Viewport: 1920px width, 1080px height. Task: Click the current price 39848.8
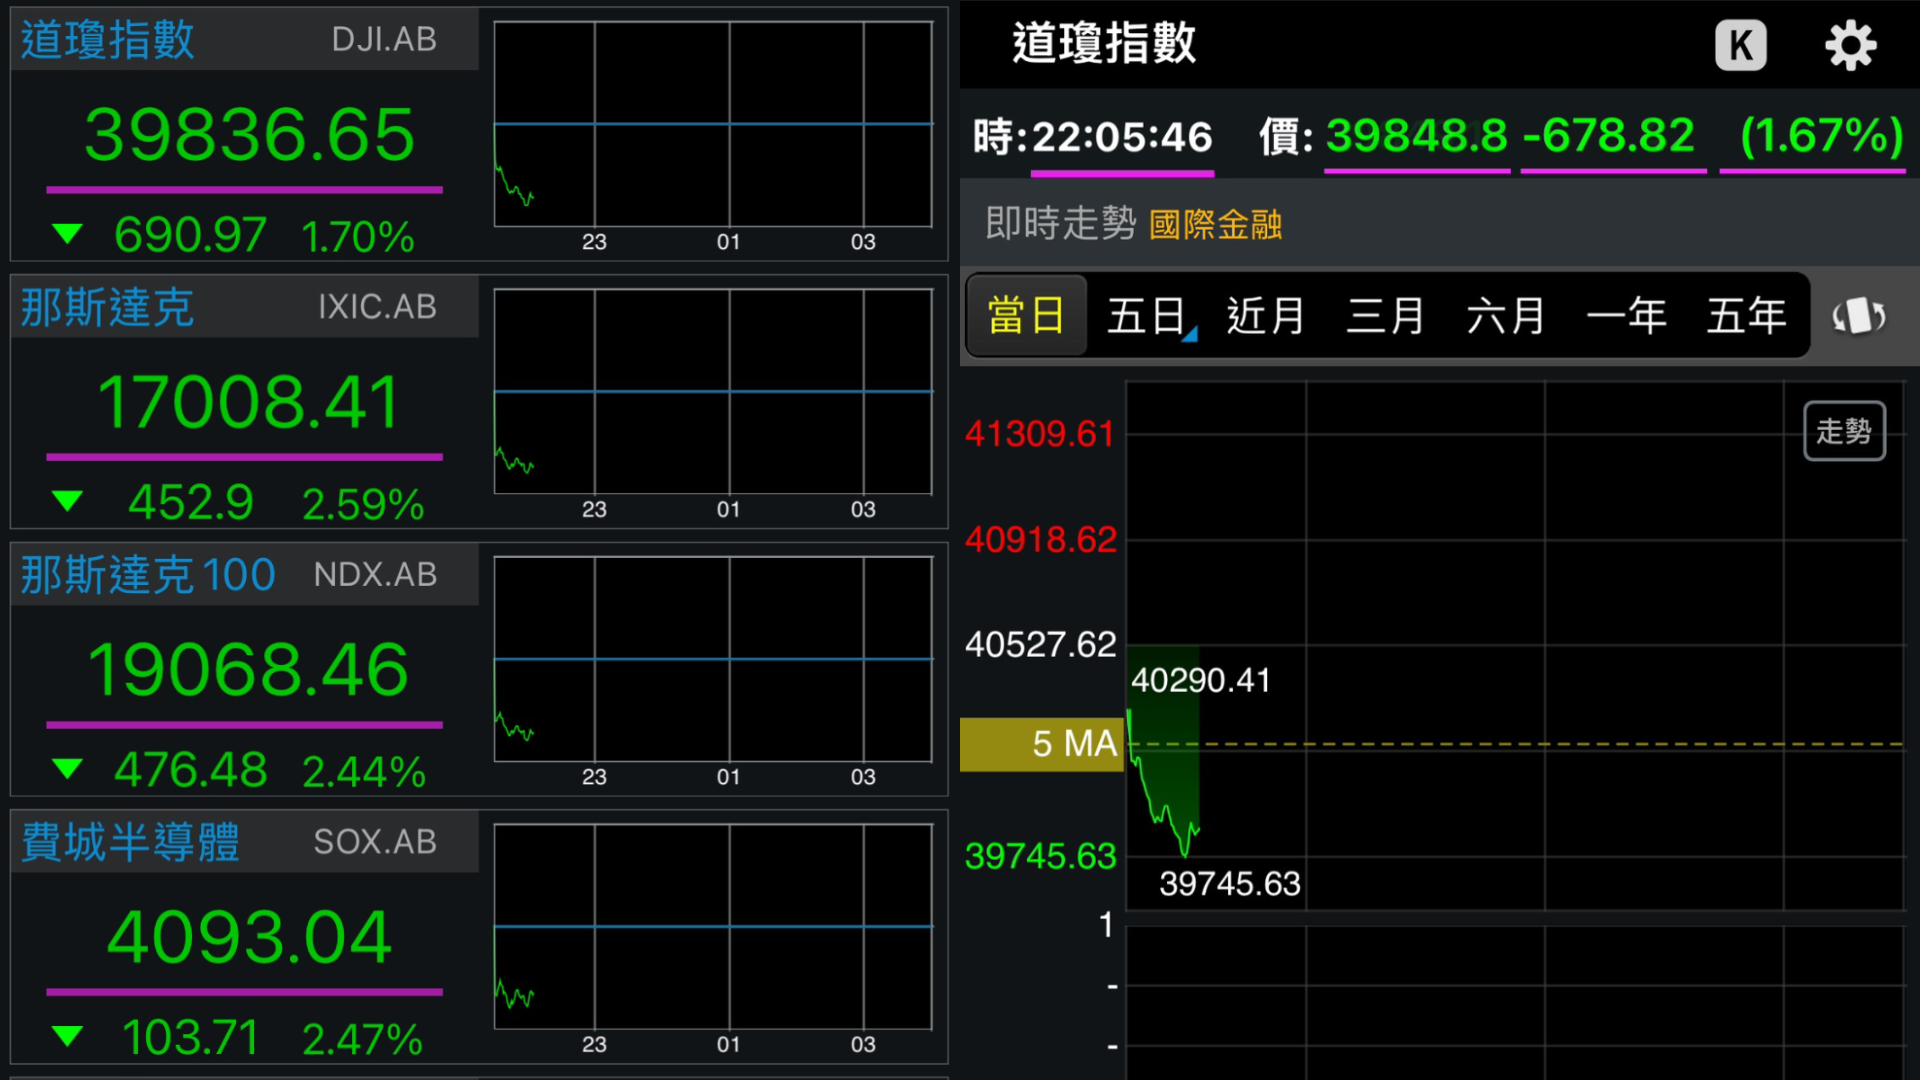click(1416, 135)
